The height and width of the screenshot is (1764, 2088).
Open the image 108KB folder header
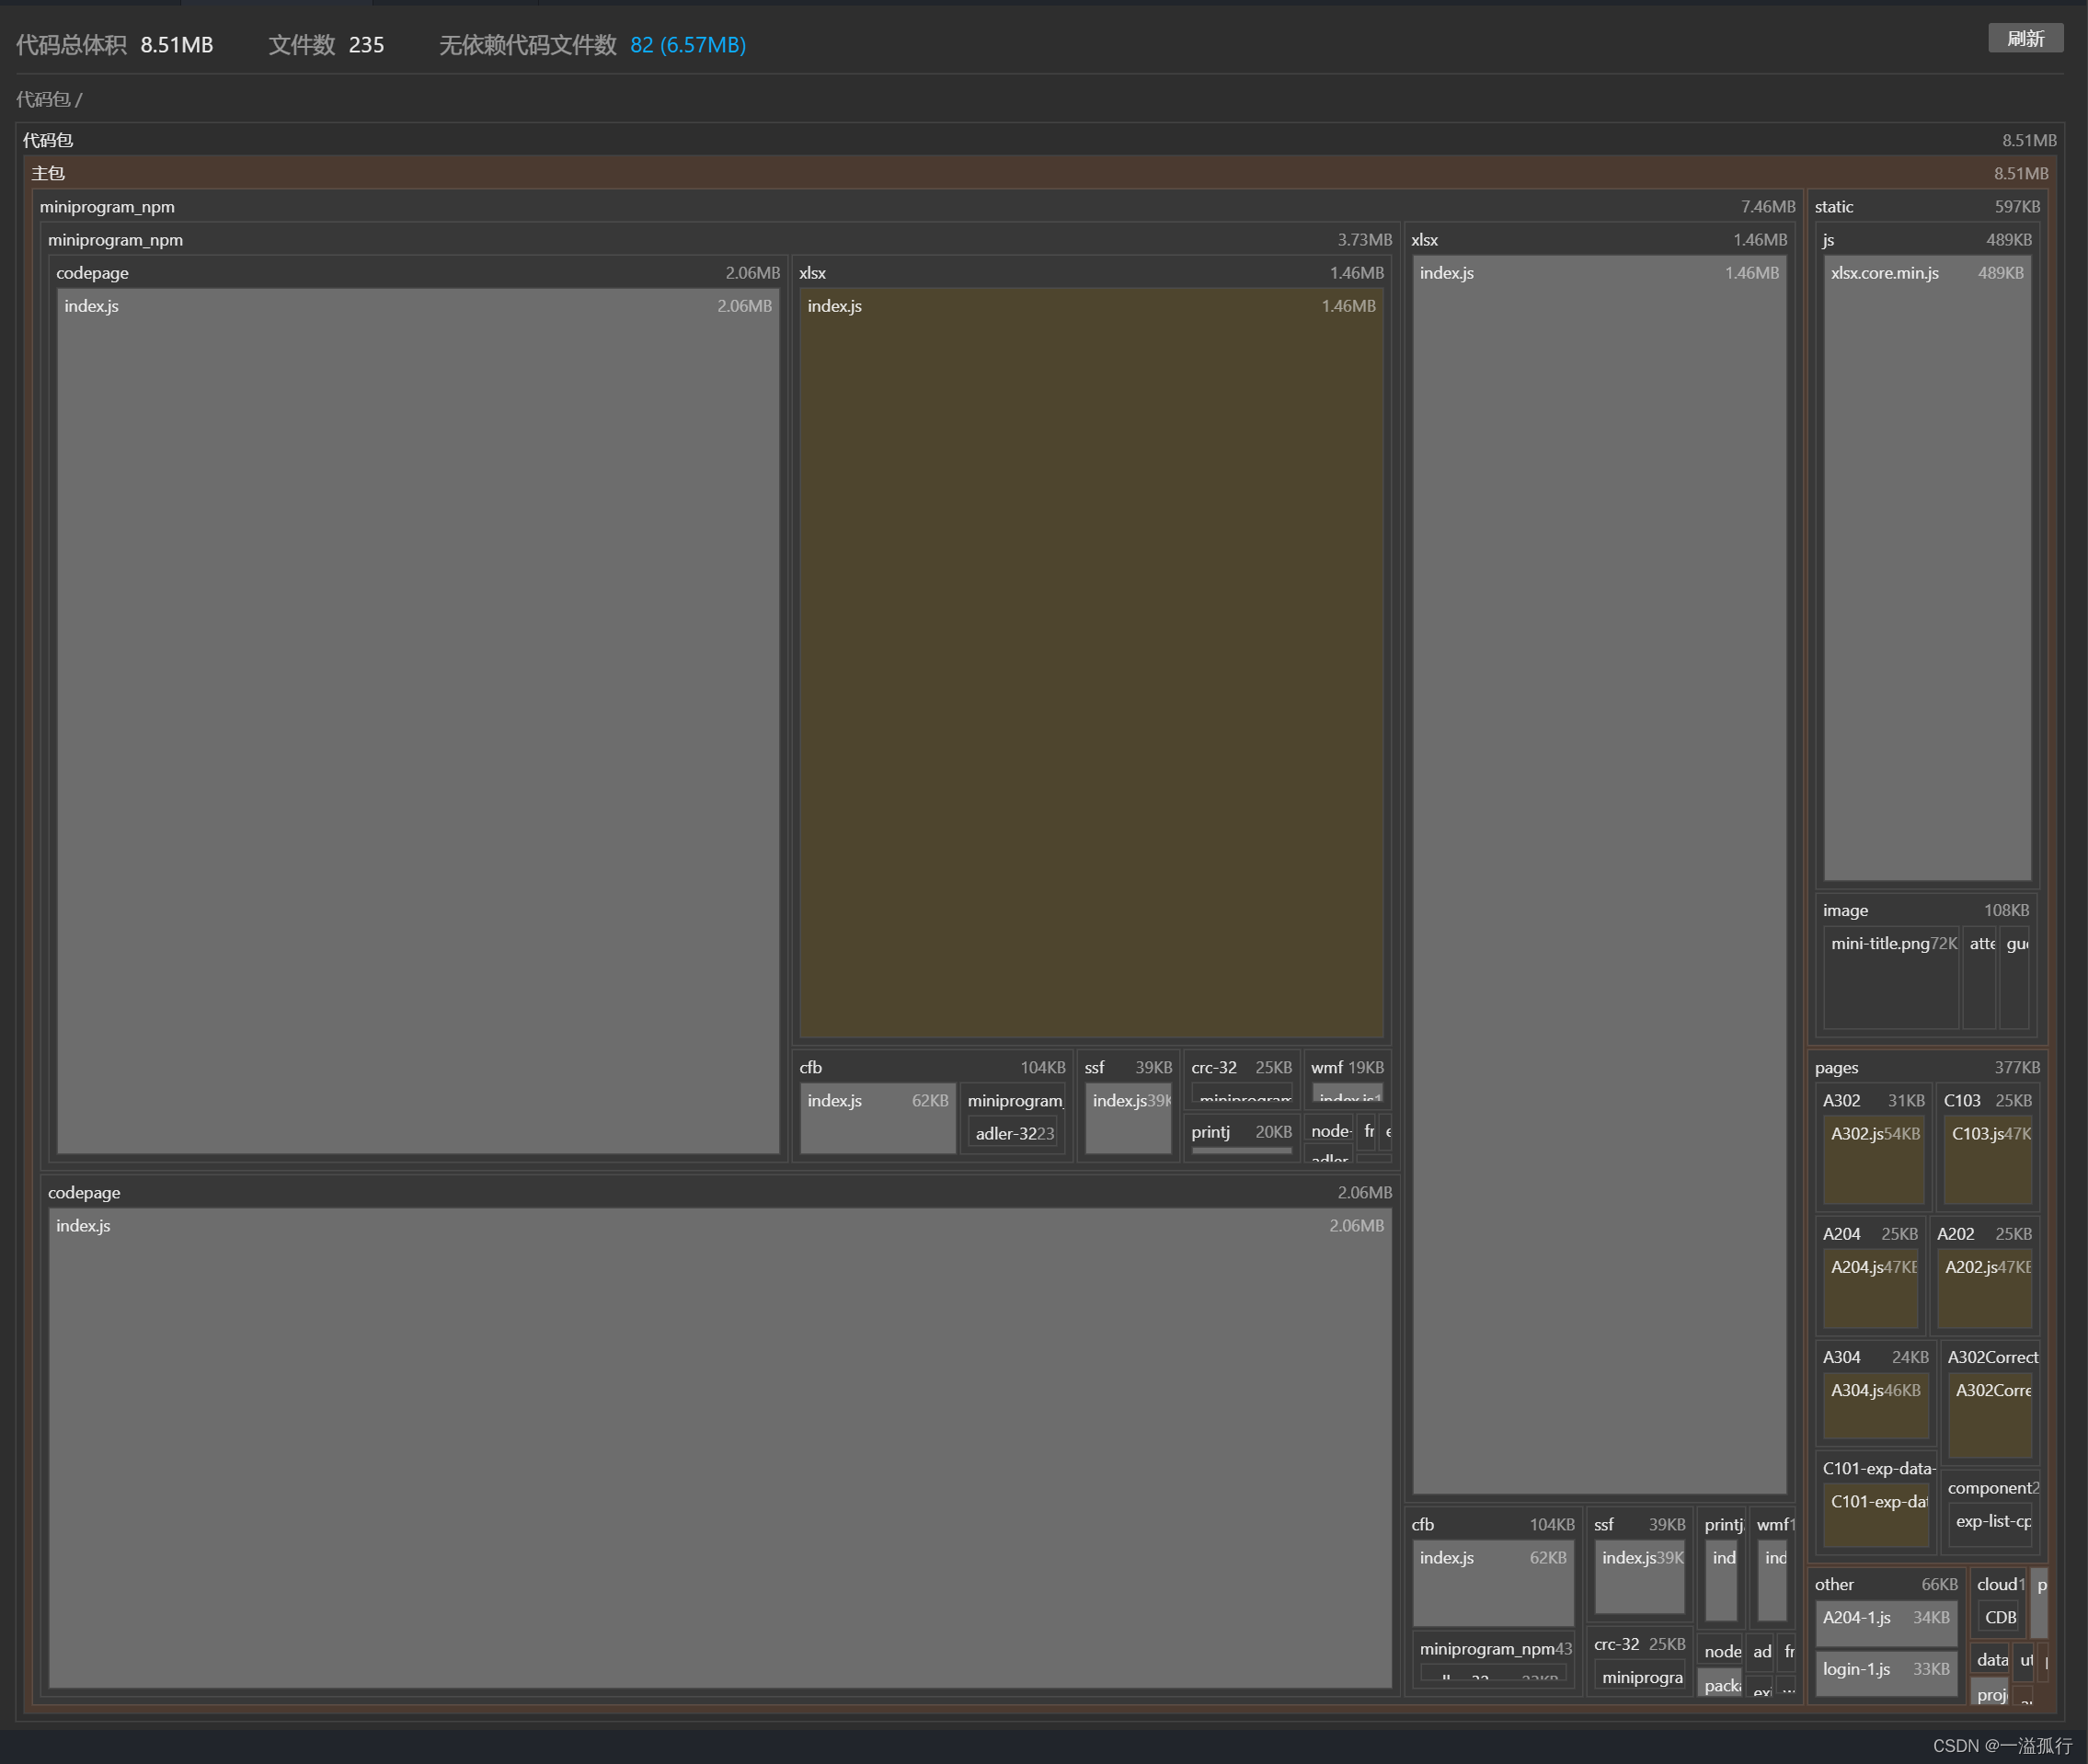[x=1926, y=910]
